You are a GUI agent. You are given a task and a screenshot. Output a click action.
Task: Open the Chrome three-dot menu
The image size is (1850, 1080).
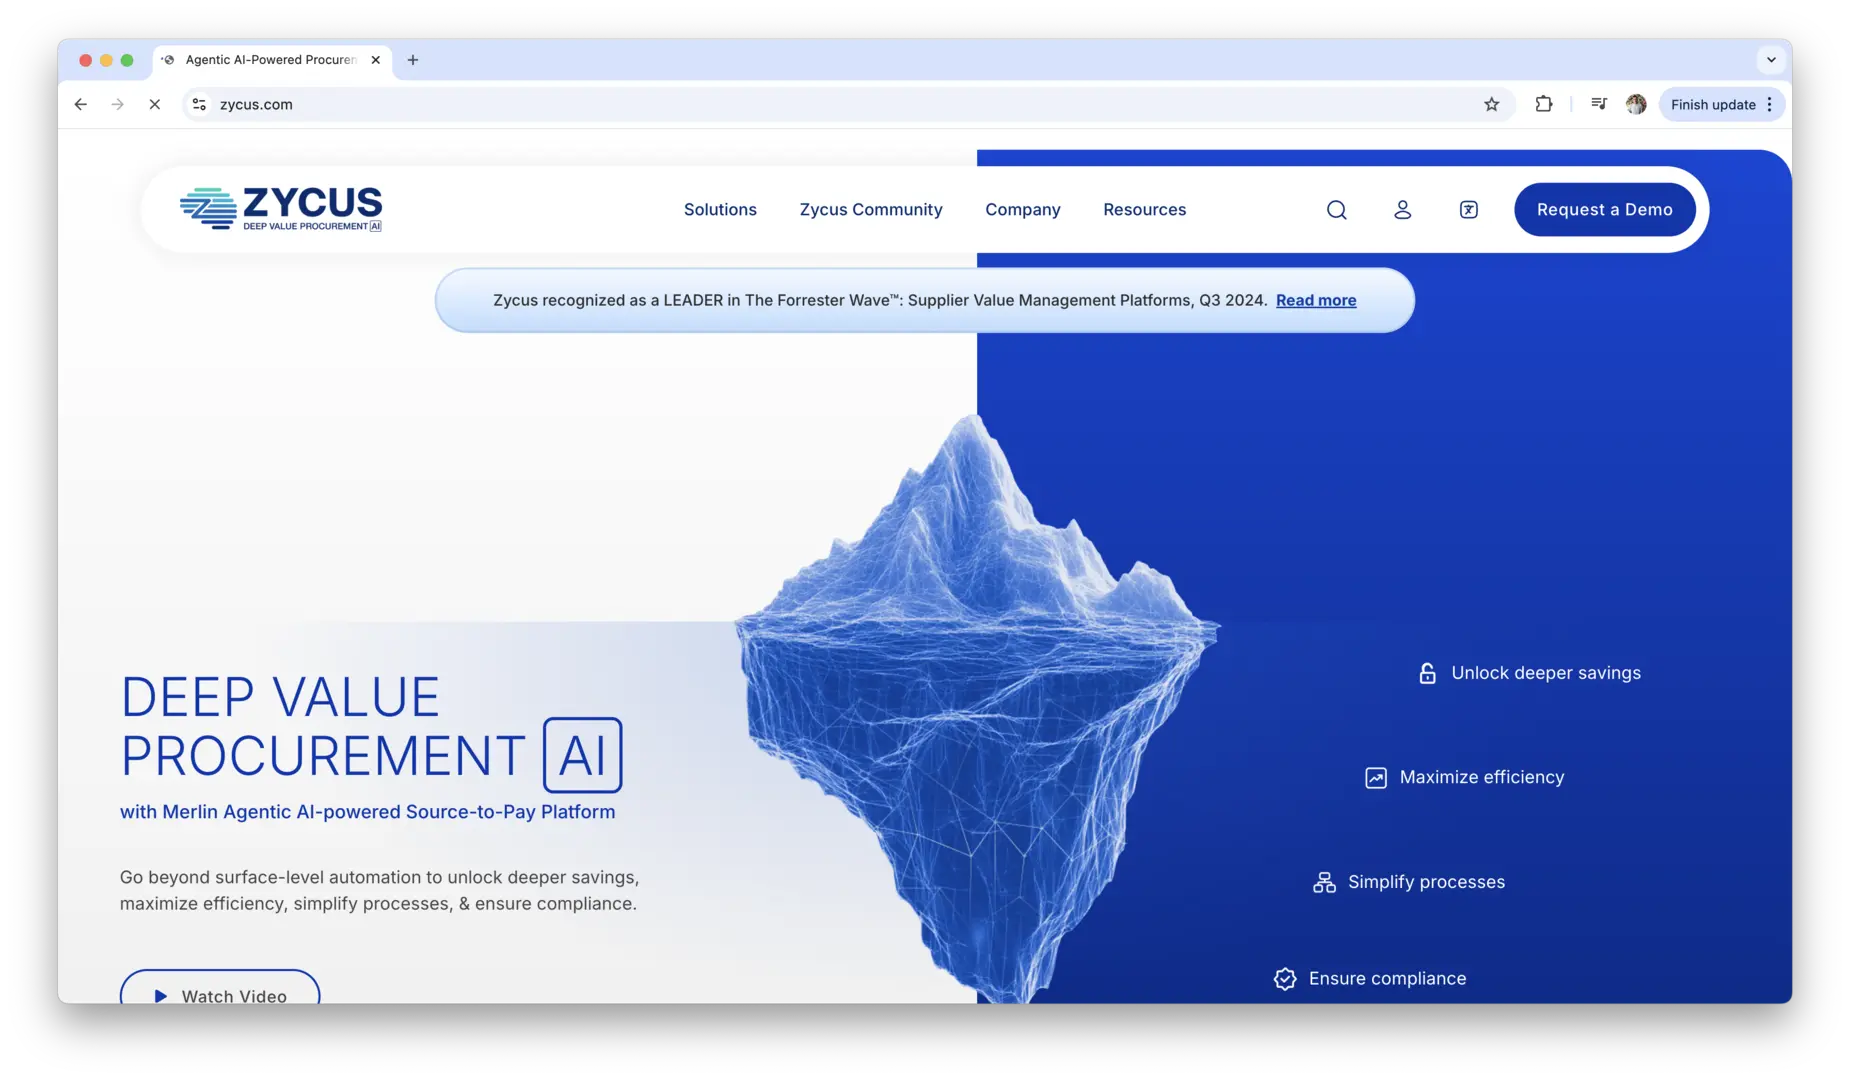[x=1770, y=104]
